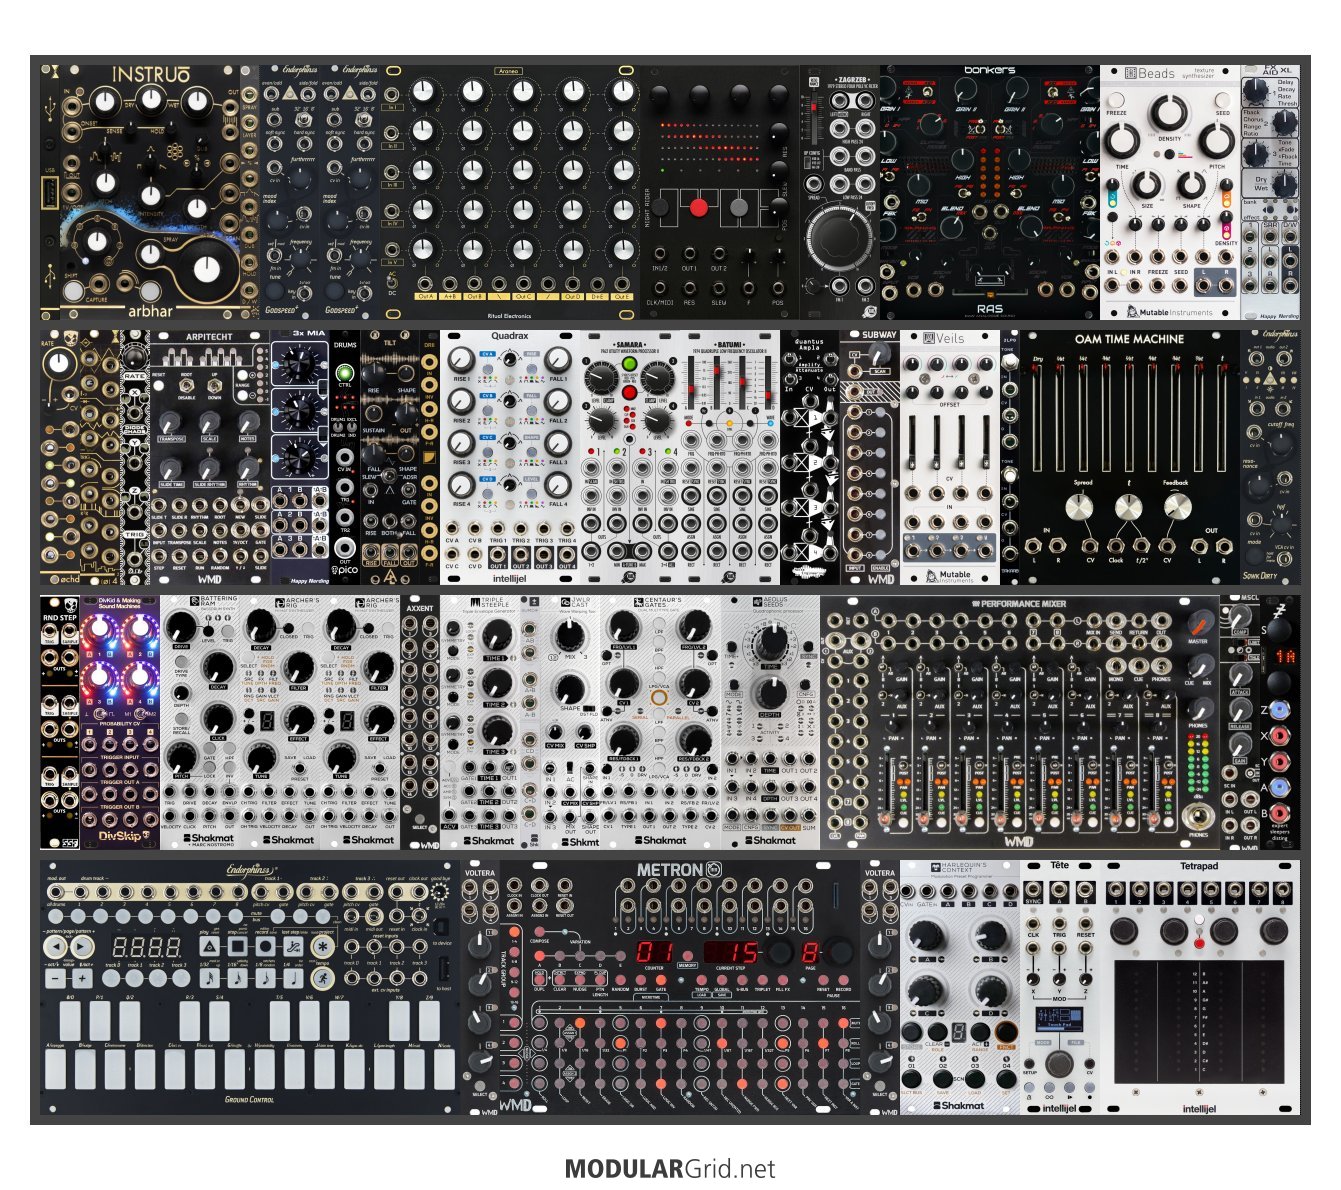Image resolution: width=1341 pixels, height=1190 pixels.
Task: Tap the first touch pad on Tetrapad
Action: 1136,1021
